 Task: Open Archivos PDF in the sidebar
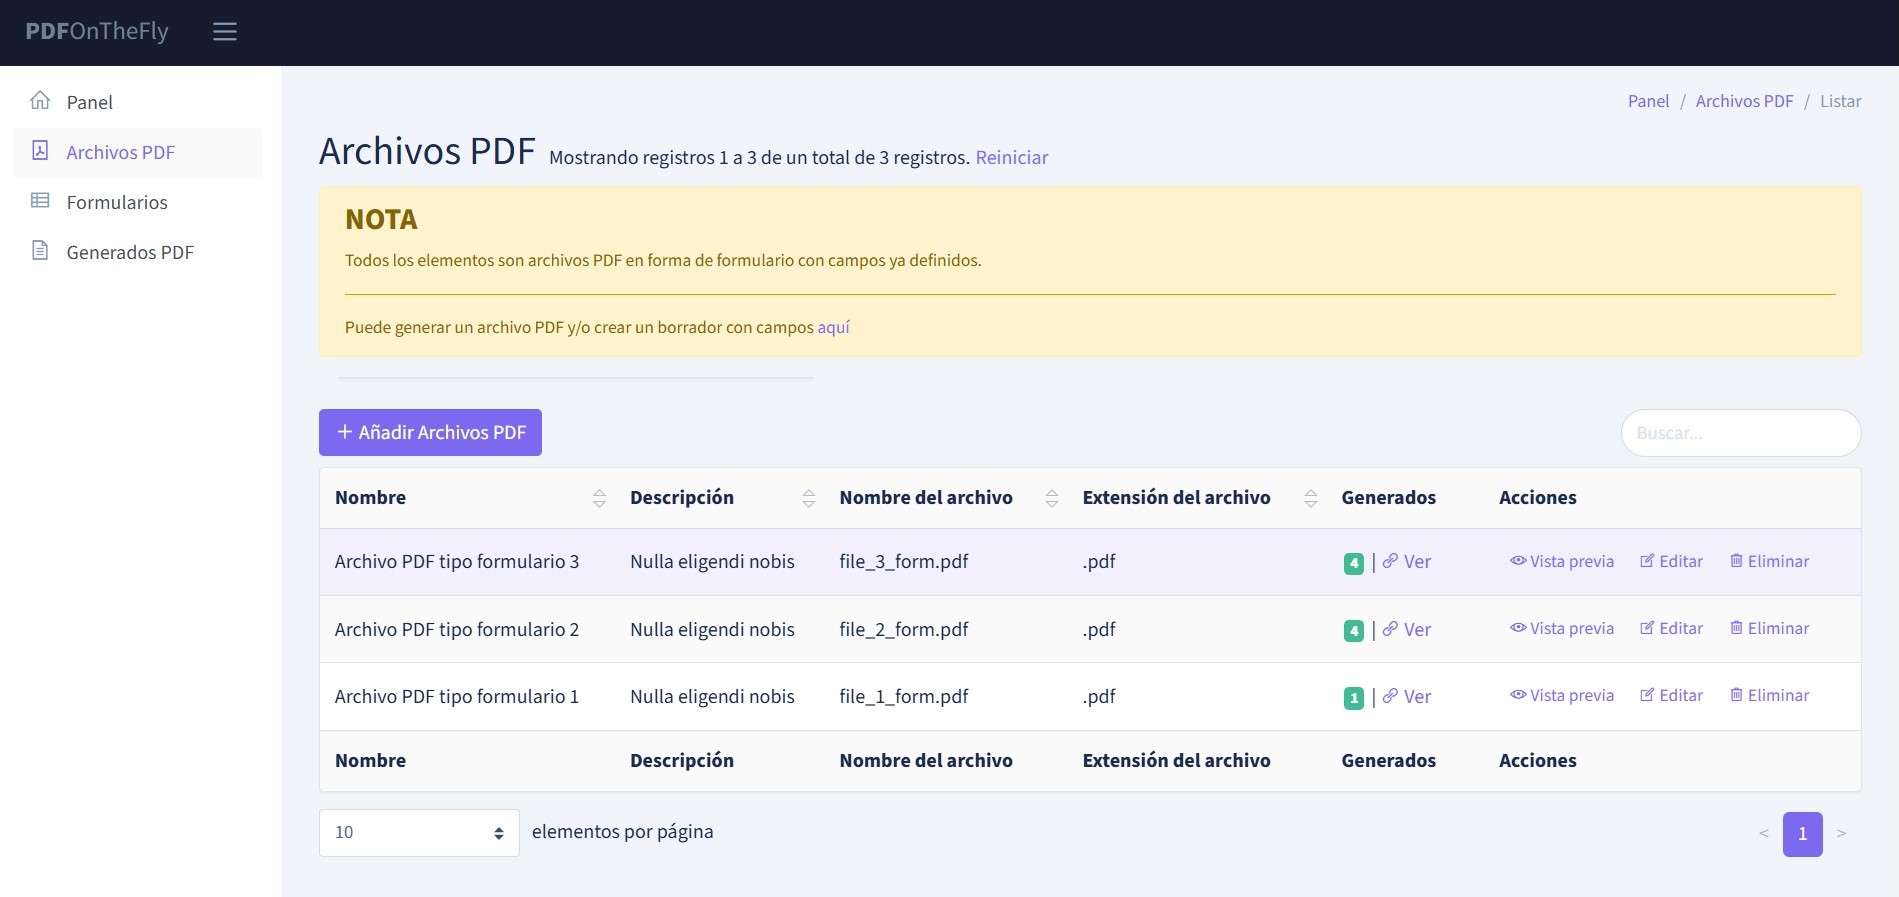[x=138, y=152]
